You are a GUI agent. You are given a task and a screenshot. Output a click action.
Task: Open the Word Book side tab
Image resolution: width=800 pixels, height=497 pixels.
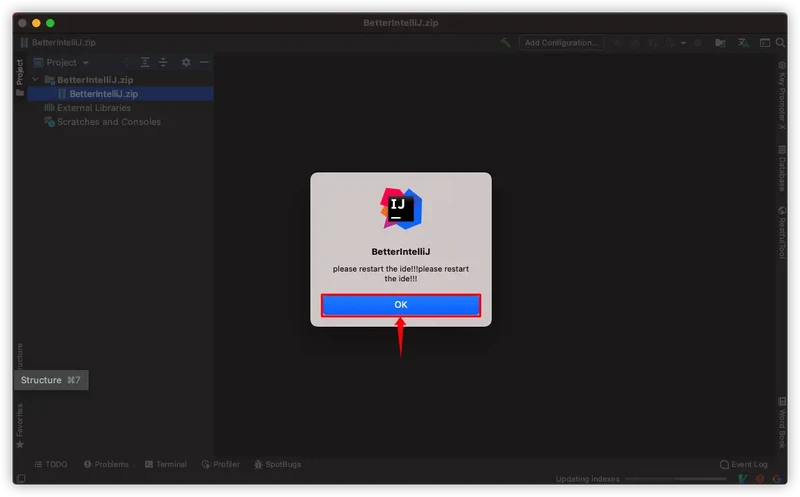pos(782,423)
